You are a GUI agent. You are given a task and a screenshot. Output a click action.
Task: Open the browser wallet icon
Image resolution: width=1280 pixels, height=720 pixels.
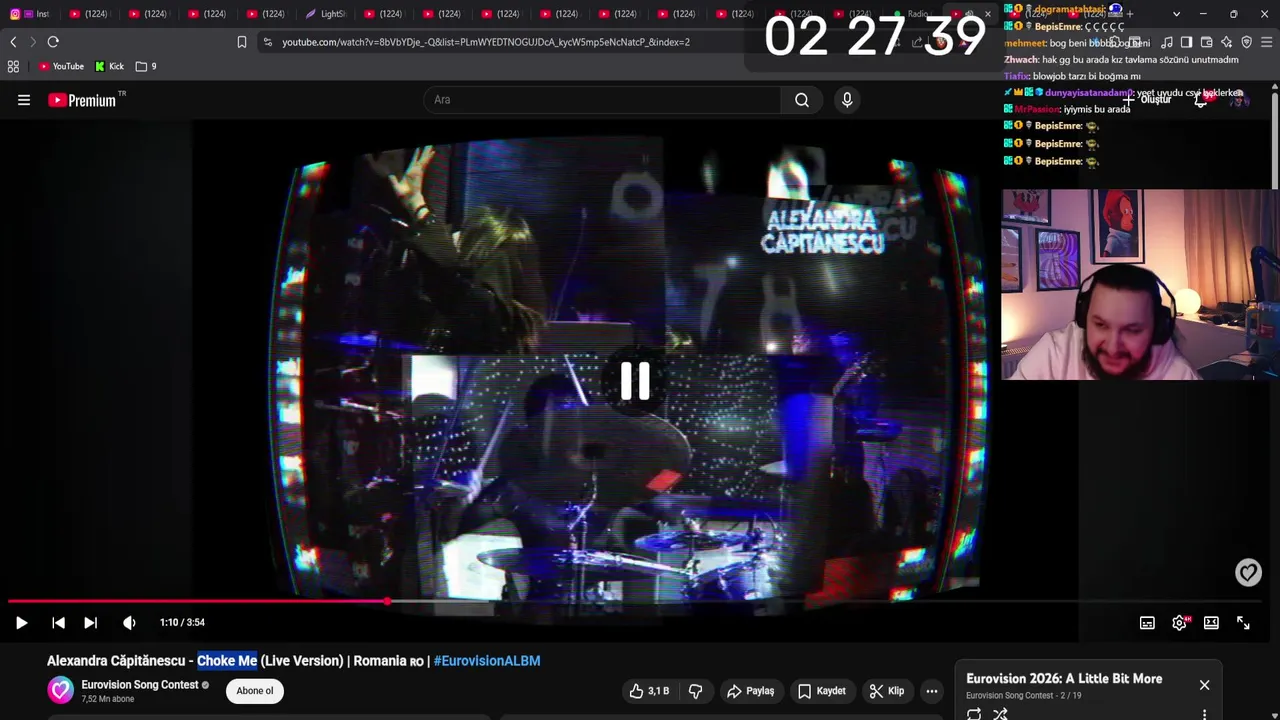tap(1207, 42)
